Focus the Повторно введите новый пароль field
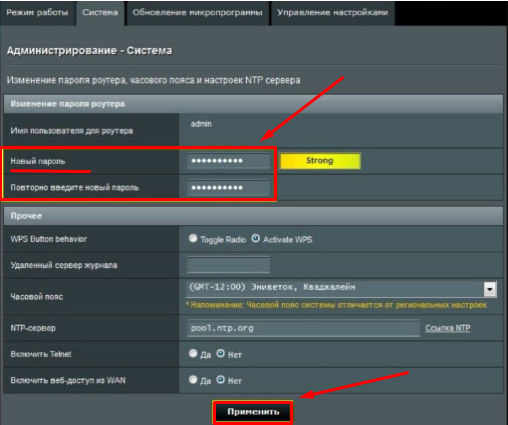This screenshot has height=425, width=508. (x=228, y=188)
